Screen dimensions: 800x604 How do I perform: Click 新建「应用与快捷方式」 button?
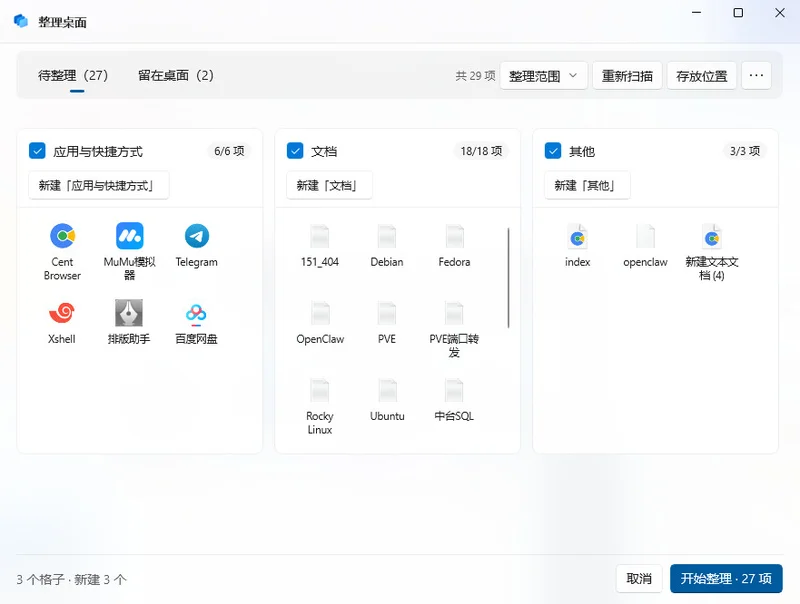[x=99, y=185]
